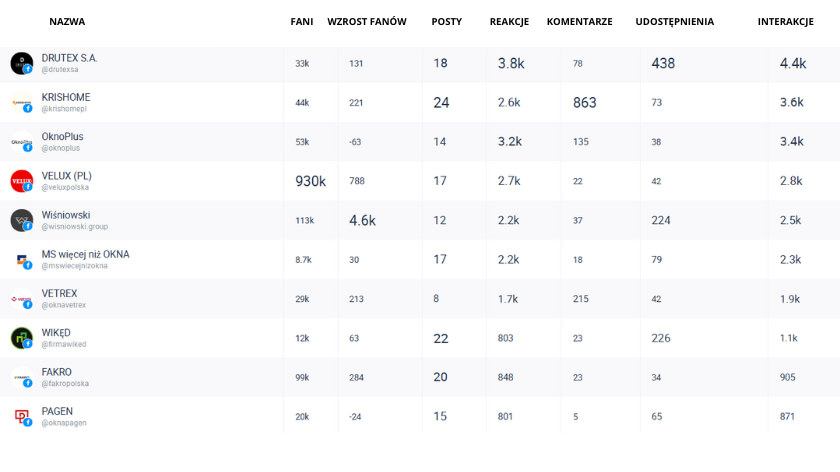Viewport: 840px width, 472px height.
Task: Open the @krishomepl handle link
Action: click(64, 109)
